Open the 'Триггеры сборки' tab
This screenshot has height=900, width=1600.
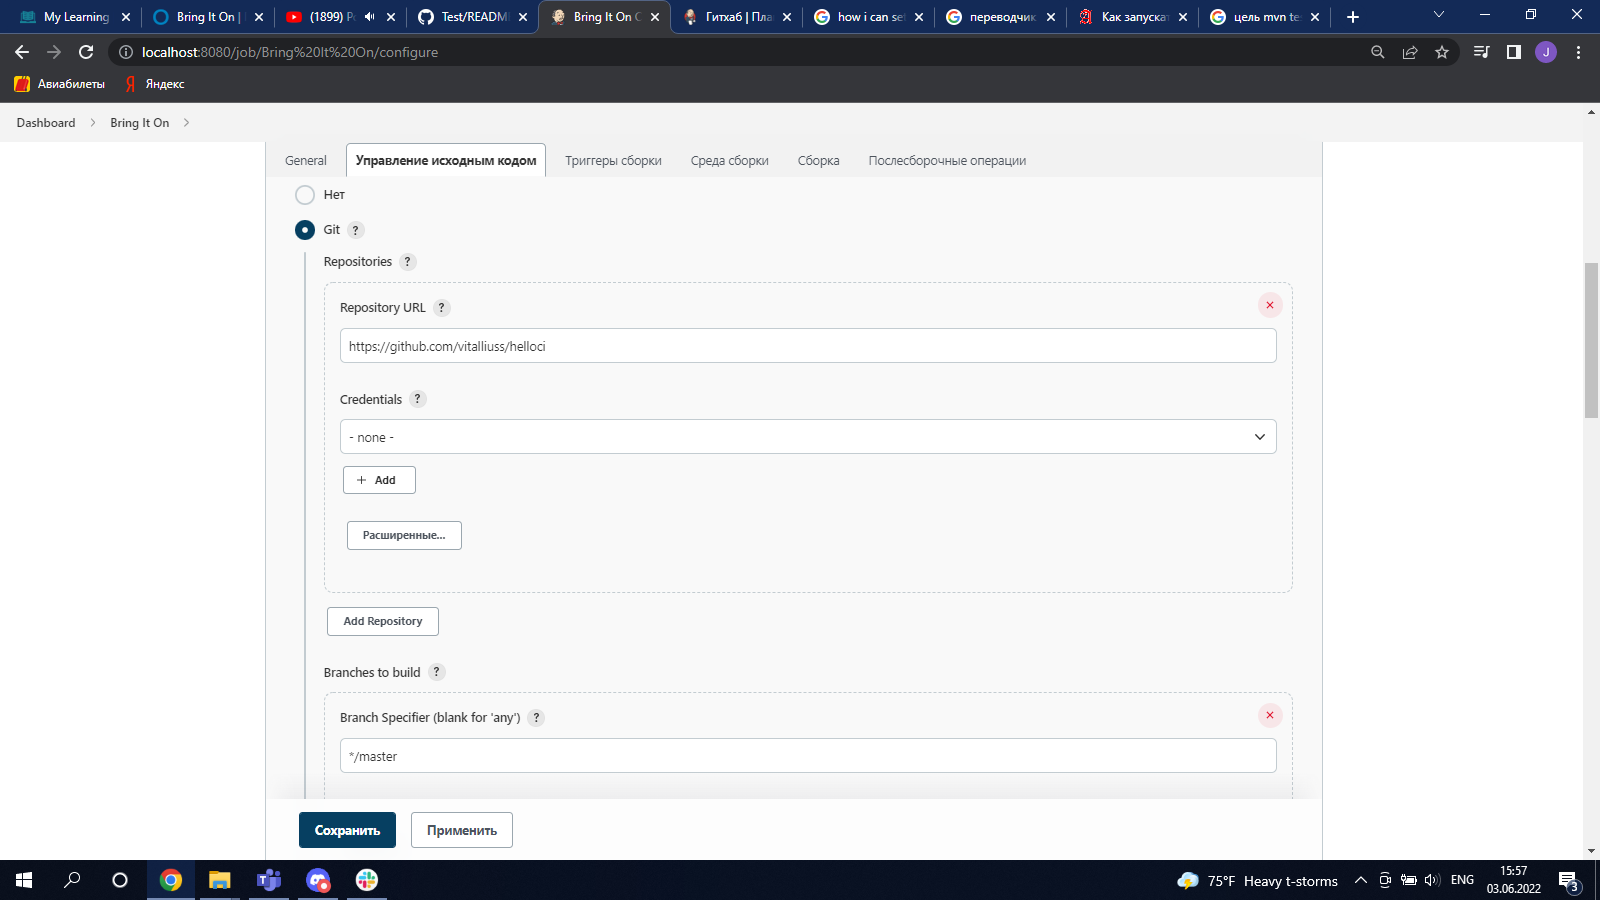pyautogui.click(x=613, y=161)
